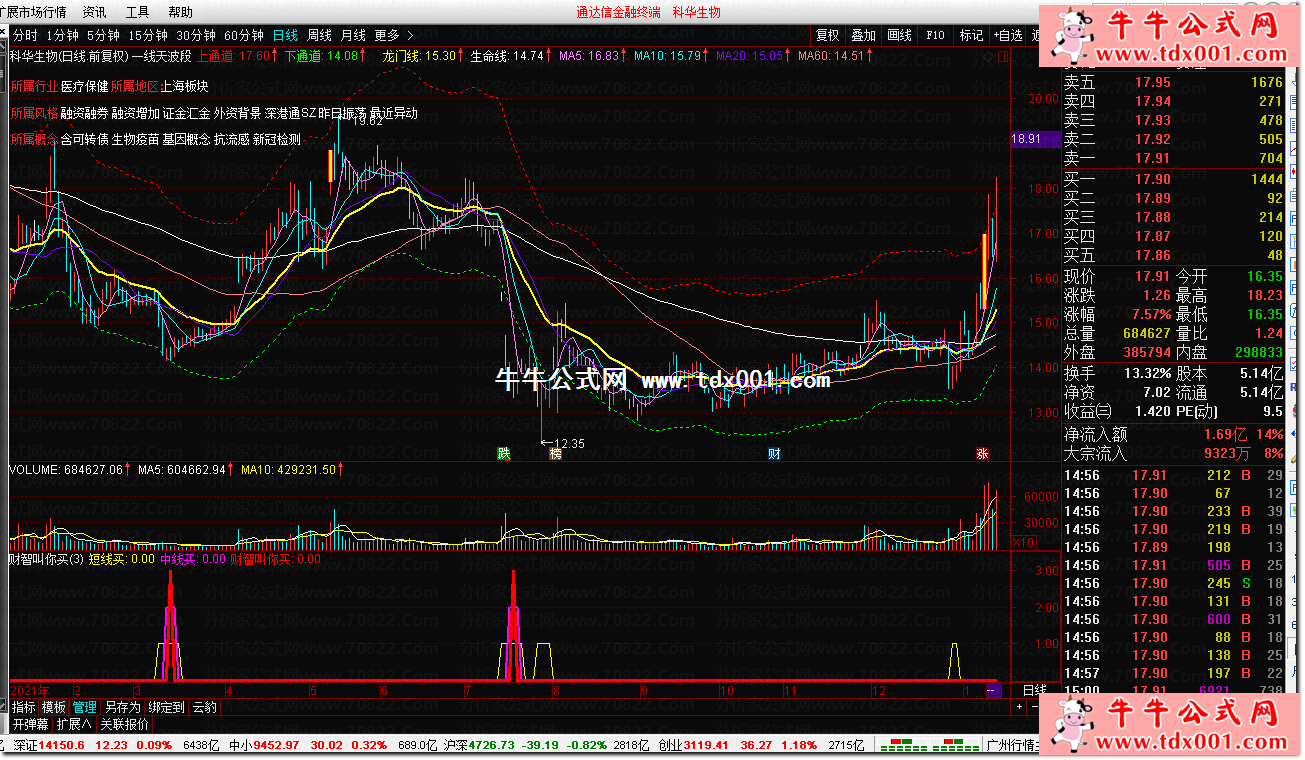Click the 广州行情 server label
Image resolution: width=1305 pixels, height=760 pixels.
(x=1013, y=745)
